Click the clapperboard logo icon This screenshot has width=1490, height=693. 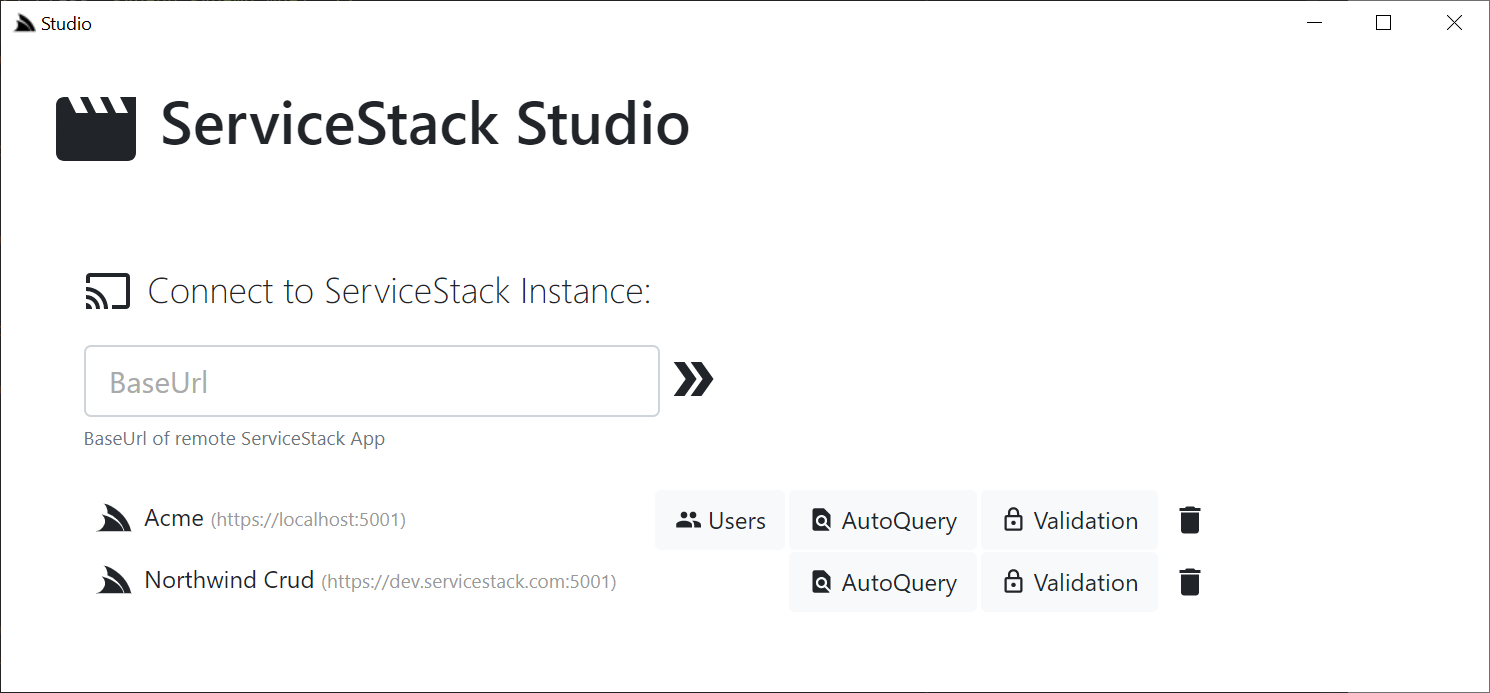click(x=96, y=128)
